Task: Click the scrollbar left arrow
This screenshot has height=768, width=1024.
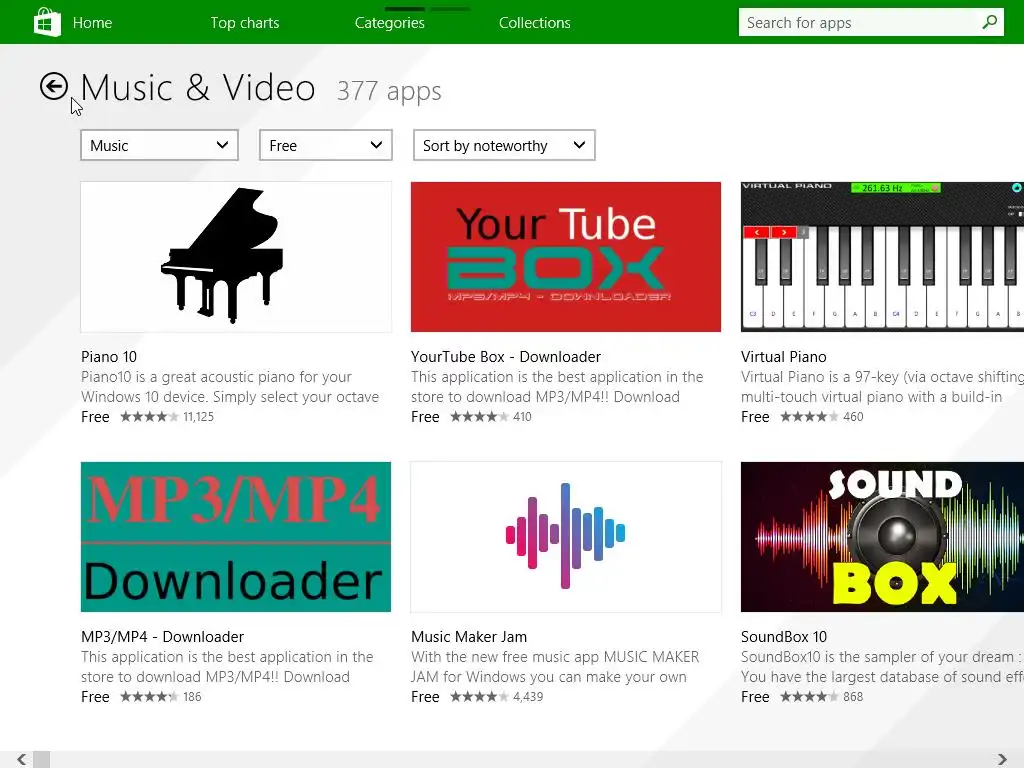Action: (x=22, y=760)
